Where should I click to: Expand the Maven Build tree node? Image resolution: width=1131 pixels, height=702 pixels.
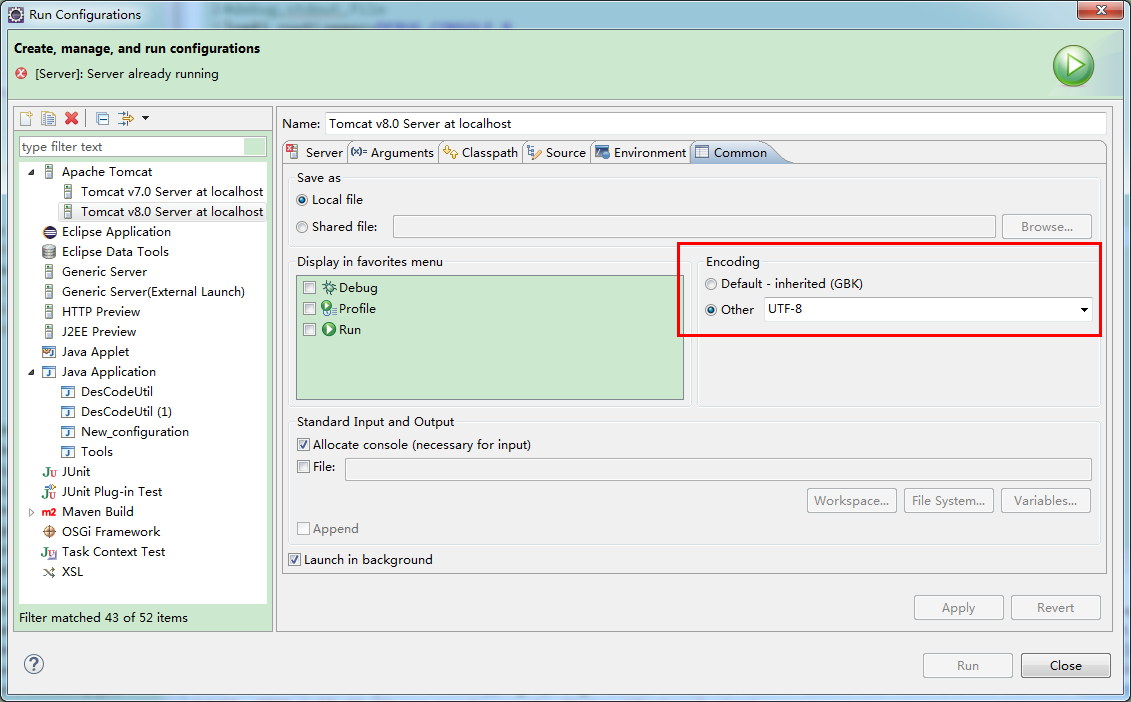click(31, 512)
